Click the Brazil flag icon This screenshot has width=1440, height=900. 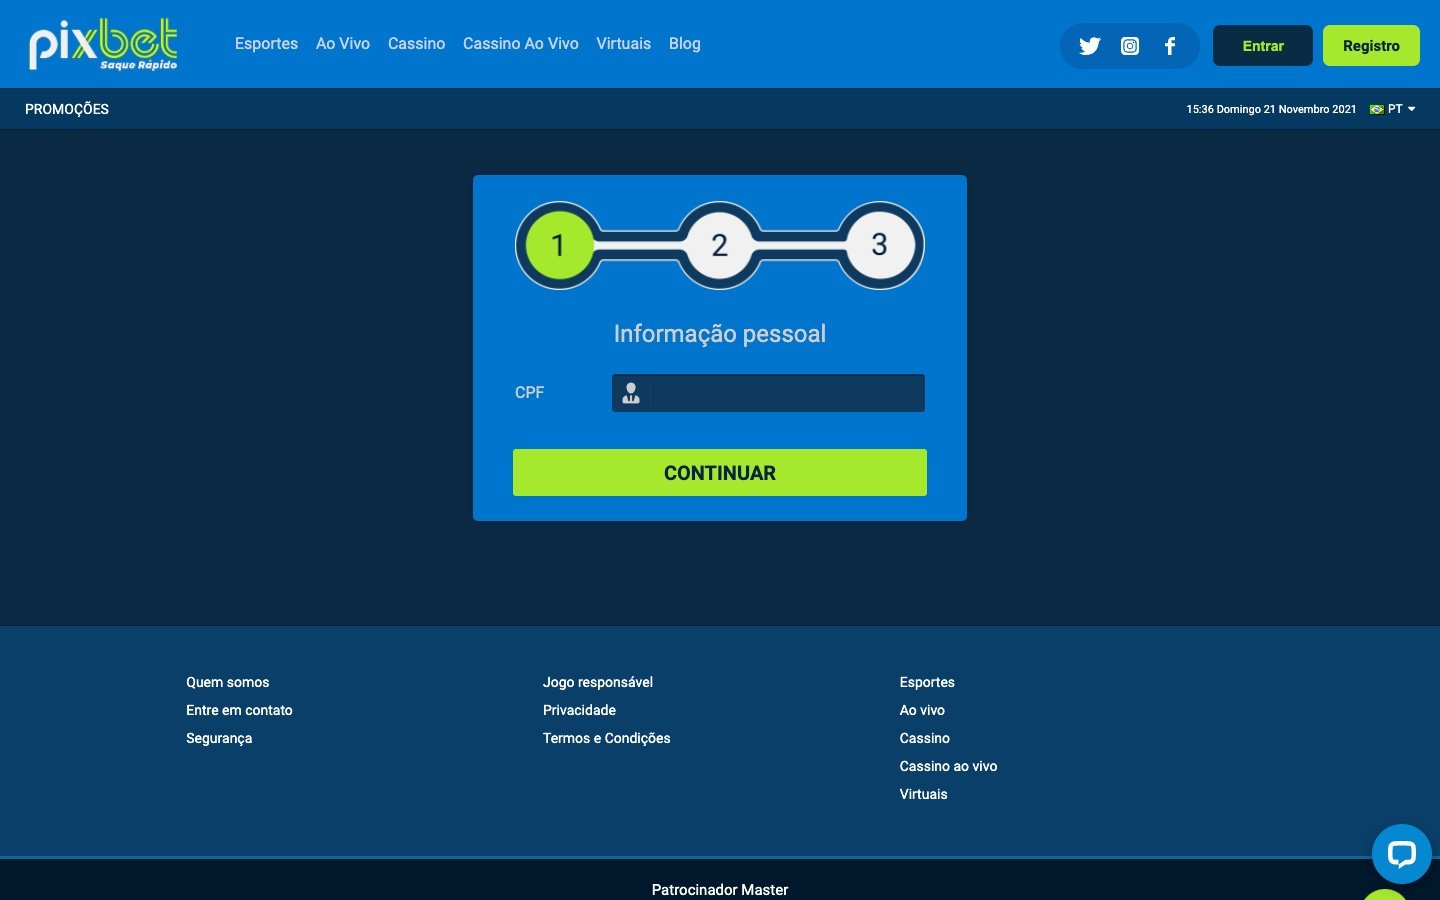pyautogui.click(x=1377, y=109)
